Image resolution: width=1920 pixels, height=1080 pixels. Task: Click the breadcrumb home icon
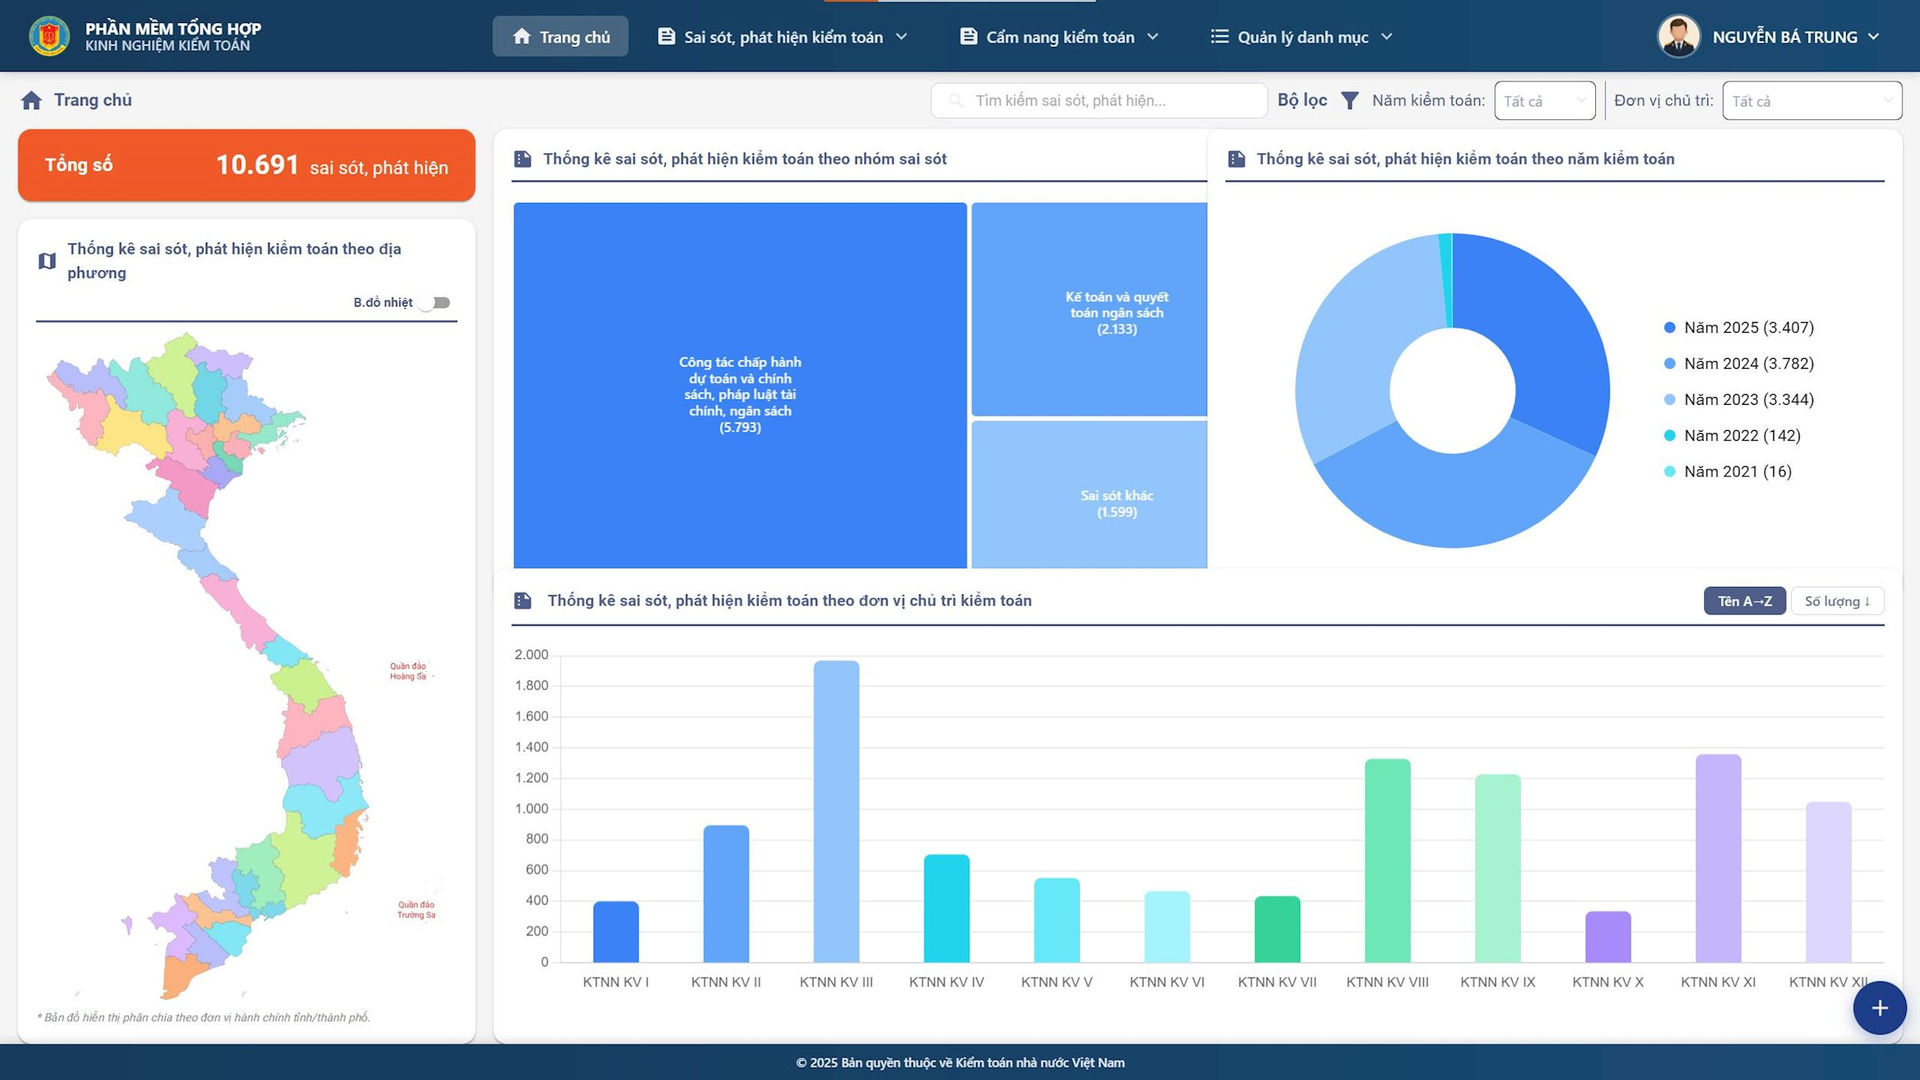31,100
